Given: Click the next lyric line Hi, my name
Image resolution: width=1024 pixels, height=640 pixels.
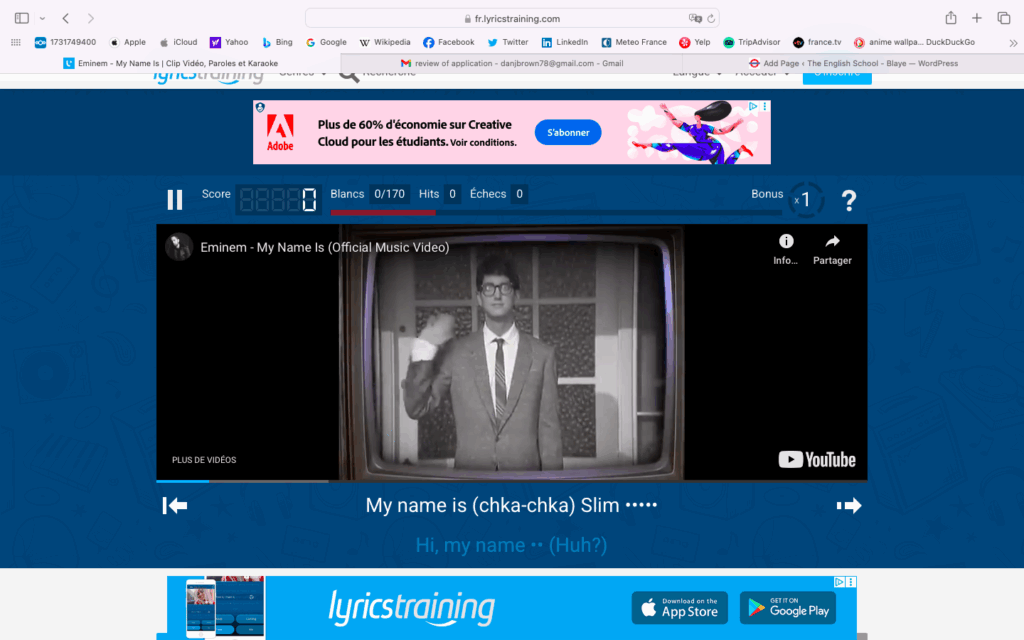Looking at the screenshot, I should pyautogui.click(x=511, y=545).
